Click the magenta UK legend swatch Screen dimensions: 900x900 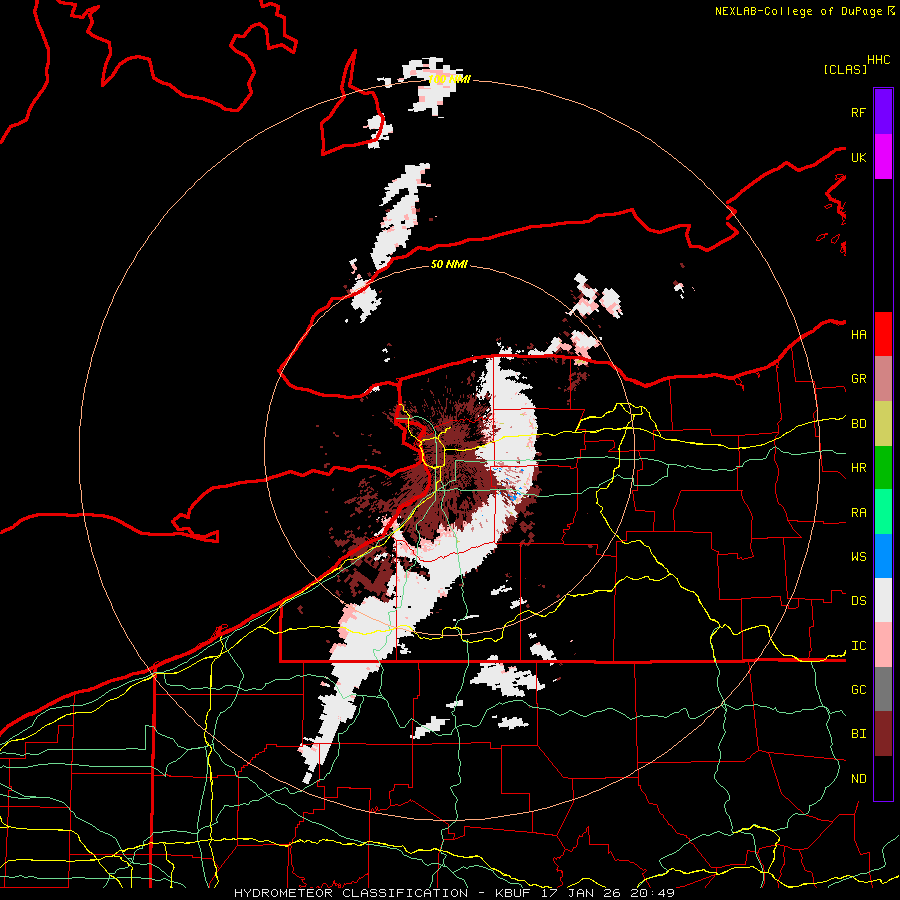(x=883, y=157)
